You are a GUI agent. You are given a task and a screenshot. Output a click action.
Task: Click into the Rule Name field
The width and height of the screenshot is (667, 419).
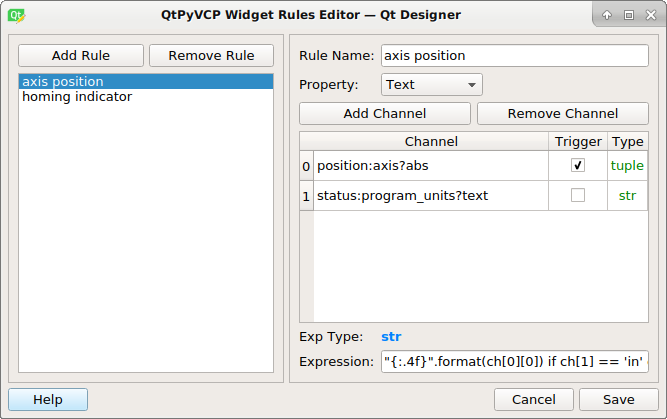coord(515,55)
